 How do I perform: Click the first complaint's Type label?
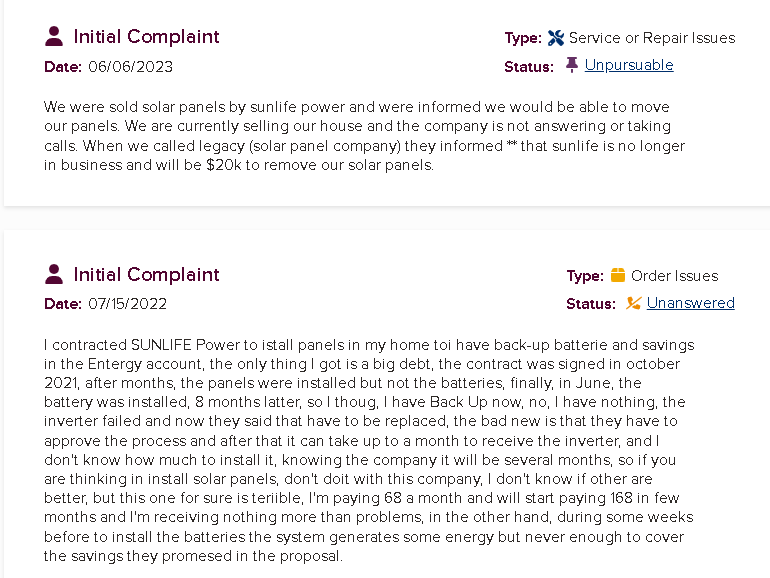coord(523,38)
